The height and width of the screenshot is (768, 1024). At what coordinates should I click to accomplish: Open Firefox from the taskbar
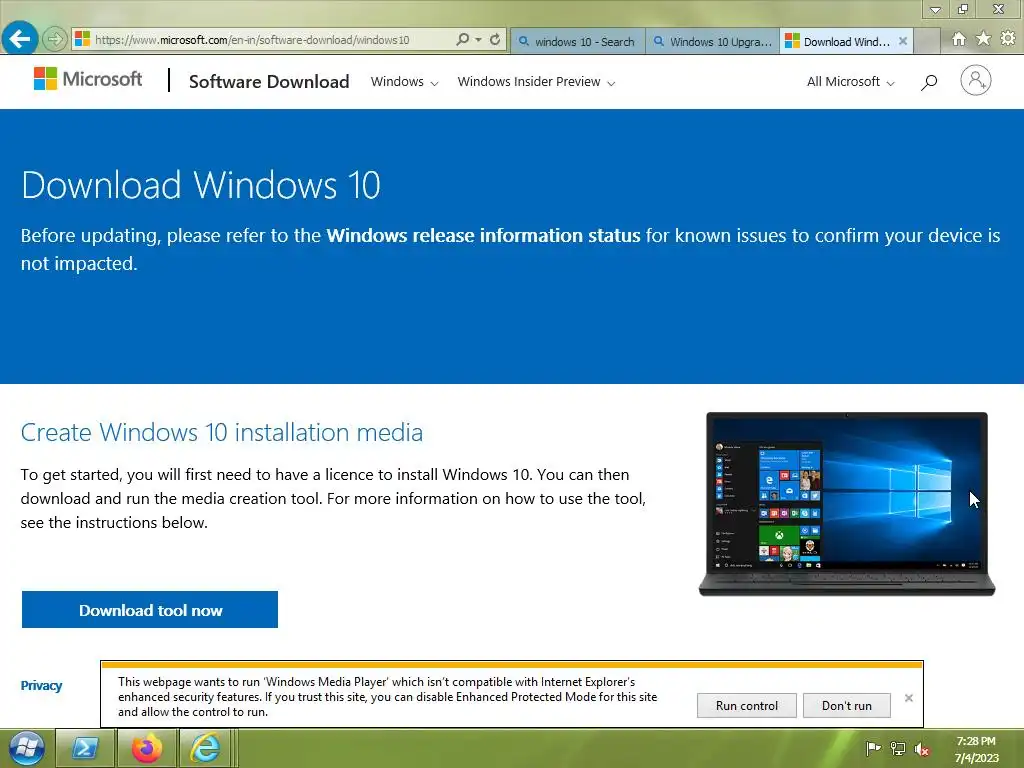(x=146, y=748)
